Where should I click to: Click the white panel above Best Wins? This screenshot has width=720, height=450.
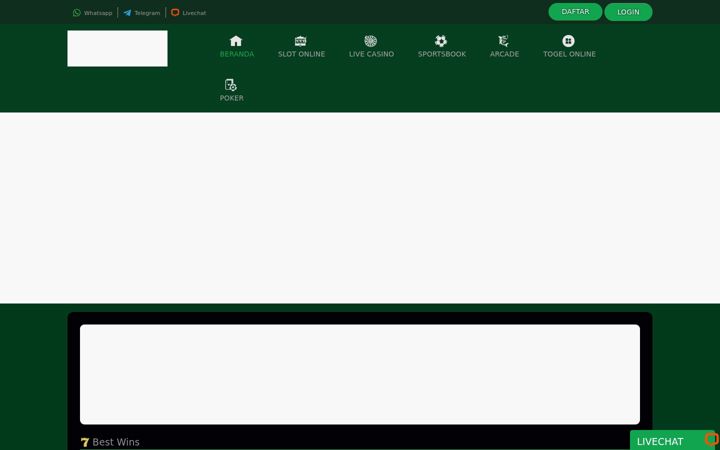360,374
